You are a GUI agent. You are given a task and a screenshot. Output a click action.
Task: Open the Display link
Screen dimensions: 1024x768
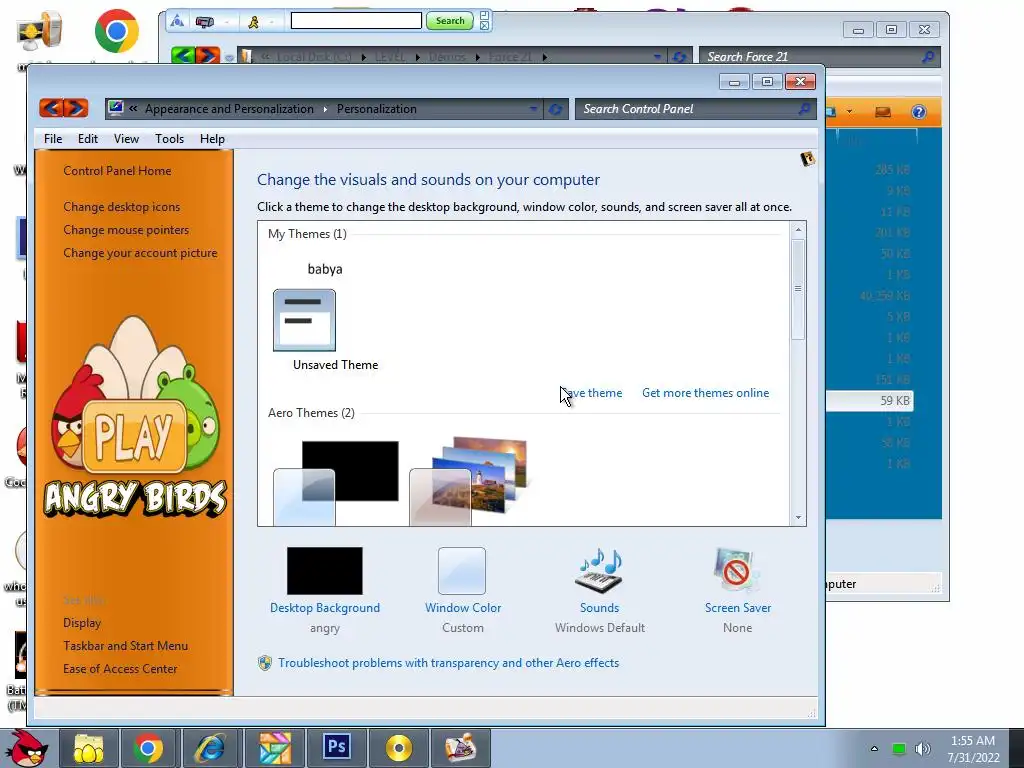[82, 622]
